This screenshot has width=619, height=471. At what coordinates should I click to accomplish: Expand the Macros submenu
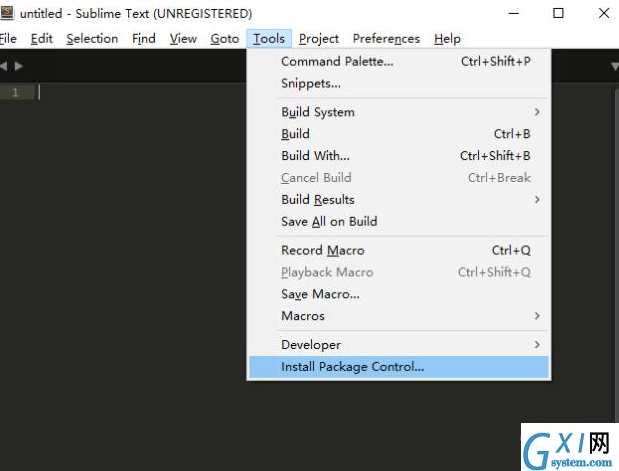click(399, 316)
